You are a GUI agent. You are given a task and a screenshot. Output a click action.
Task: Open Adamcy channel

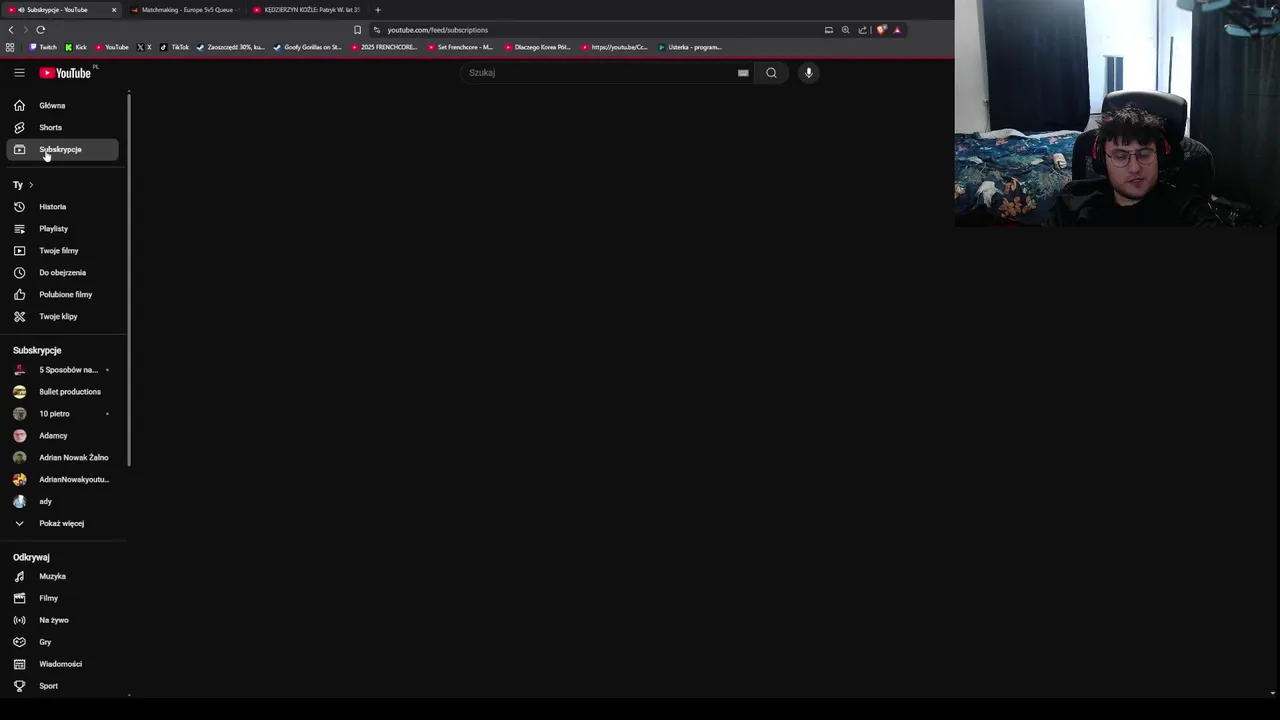tap(62, 436)
